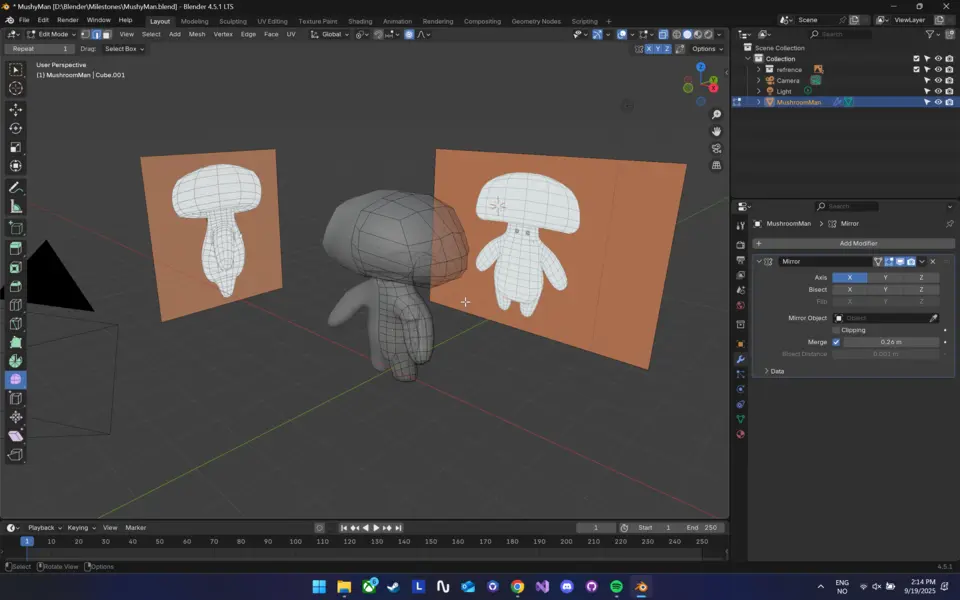
Task: Expand the MushroomMan outliner item
Action: point(759,102)
